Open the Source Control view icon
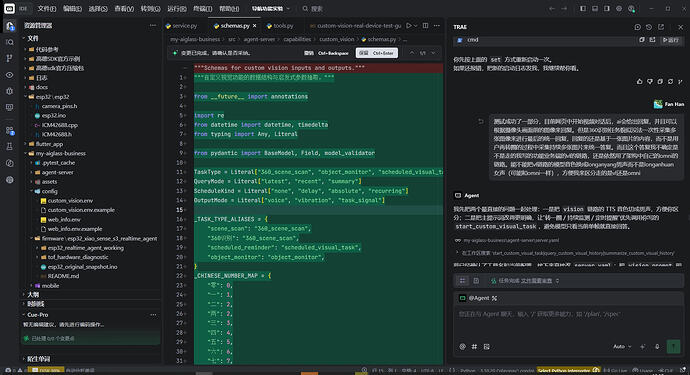This screenshot has height=375, width=690. (10, 59)
